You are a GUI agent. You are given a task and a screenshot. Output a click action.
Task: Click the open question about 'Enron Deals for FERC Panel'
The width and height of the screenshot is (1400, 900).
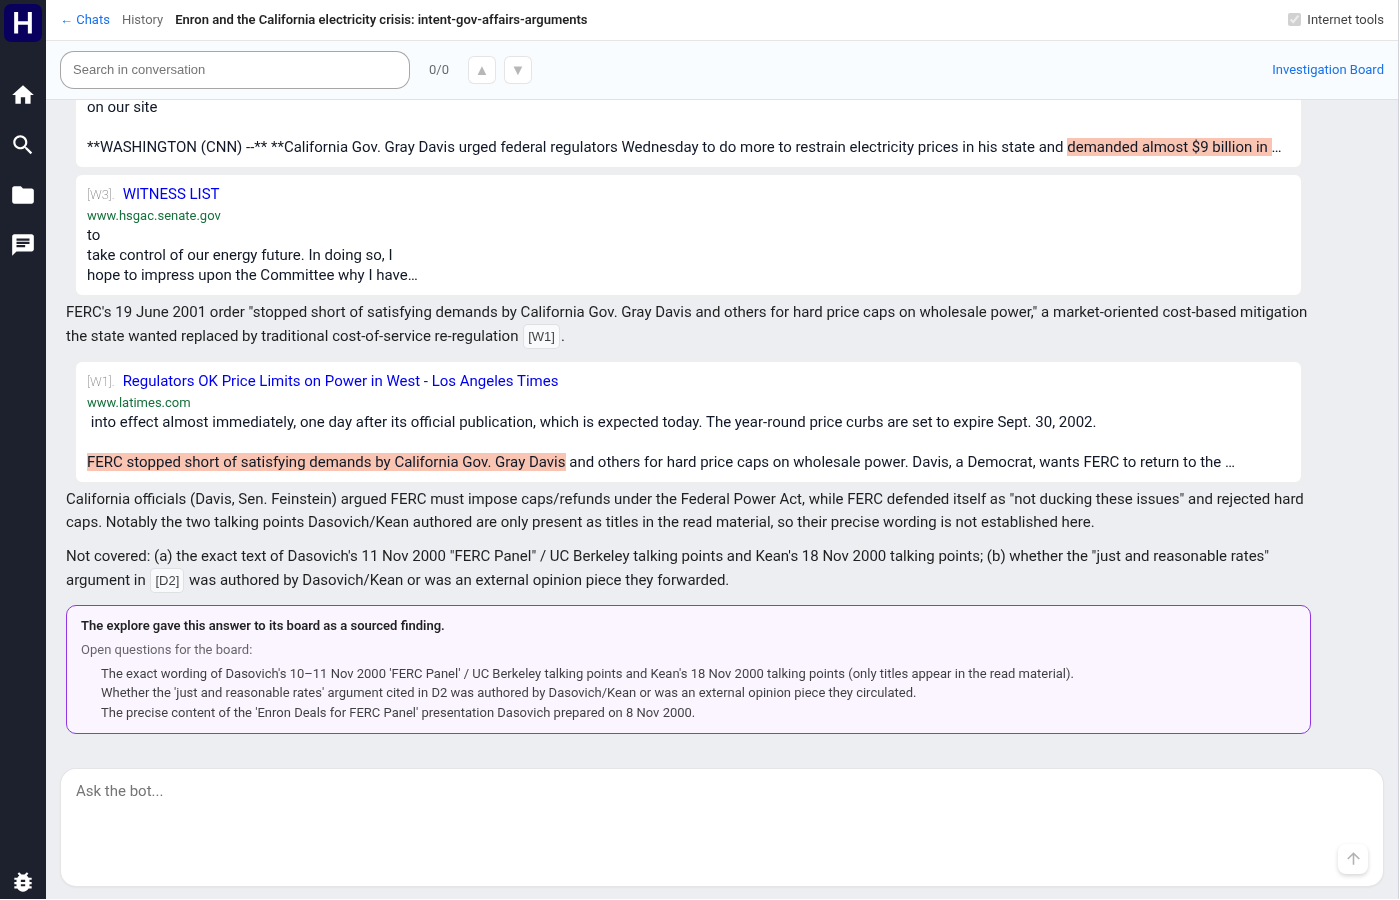pyautogui.click(x=398, y=713)
